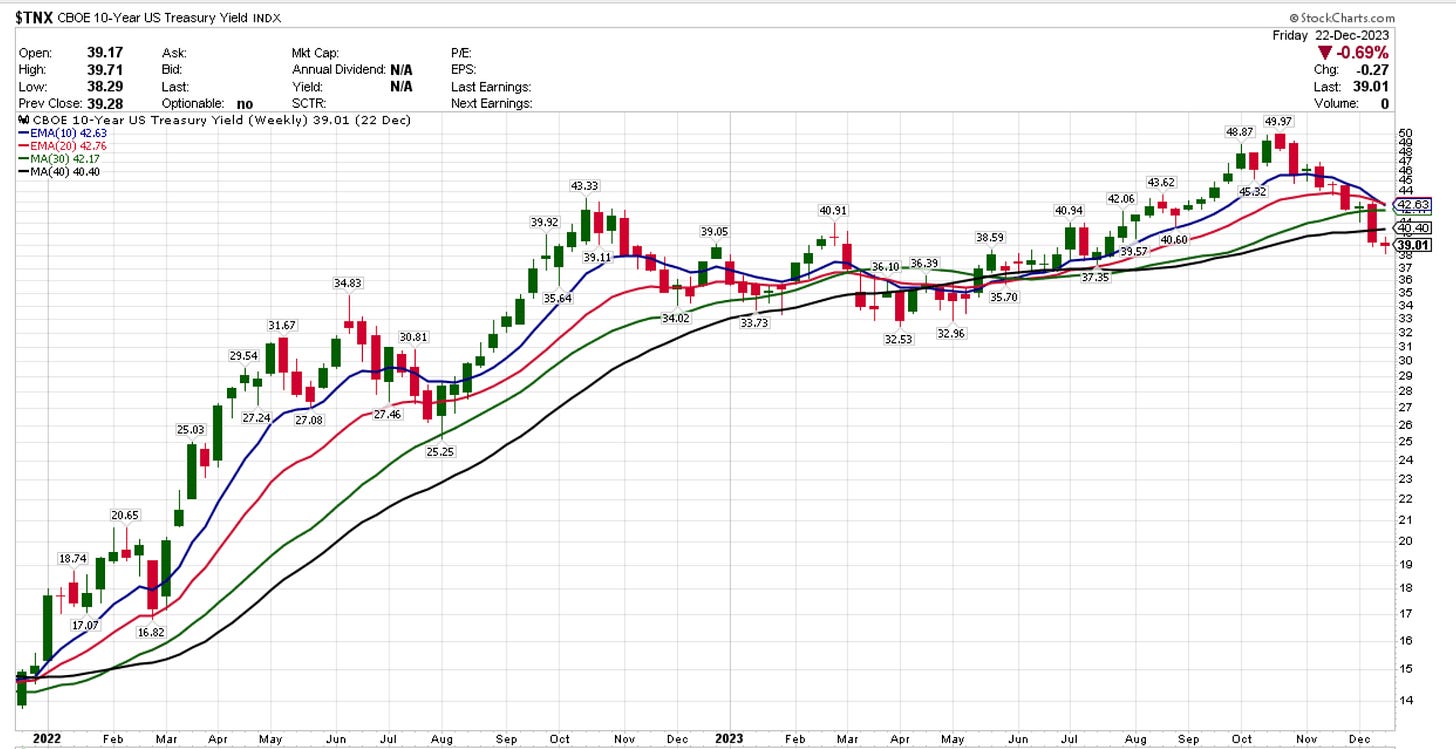Click the green MA(30) legend line marker
Screen dimensions: 1456x749
(x=24, y=159)
